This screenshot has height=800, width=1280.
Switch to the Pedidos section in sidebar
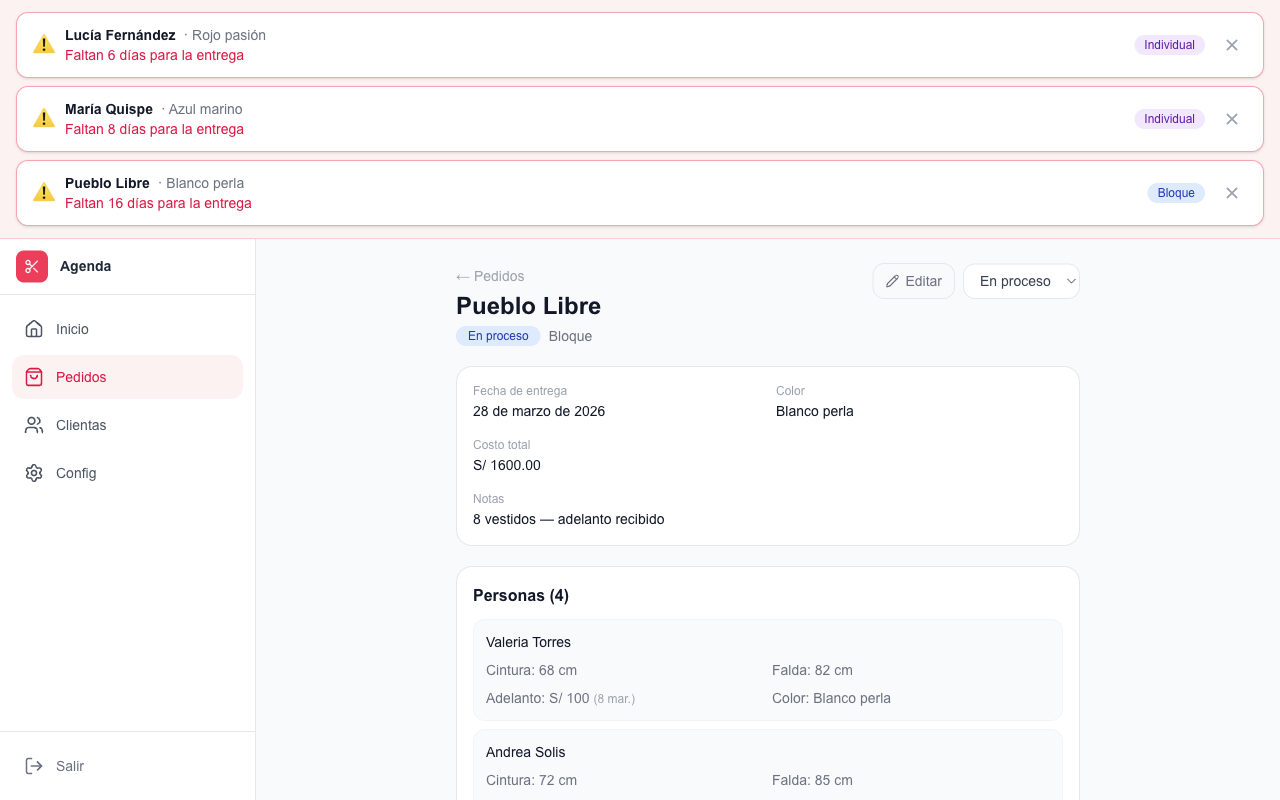[82, 377]
